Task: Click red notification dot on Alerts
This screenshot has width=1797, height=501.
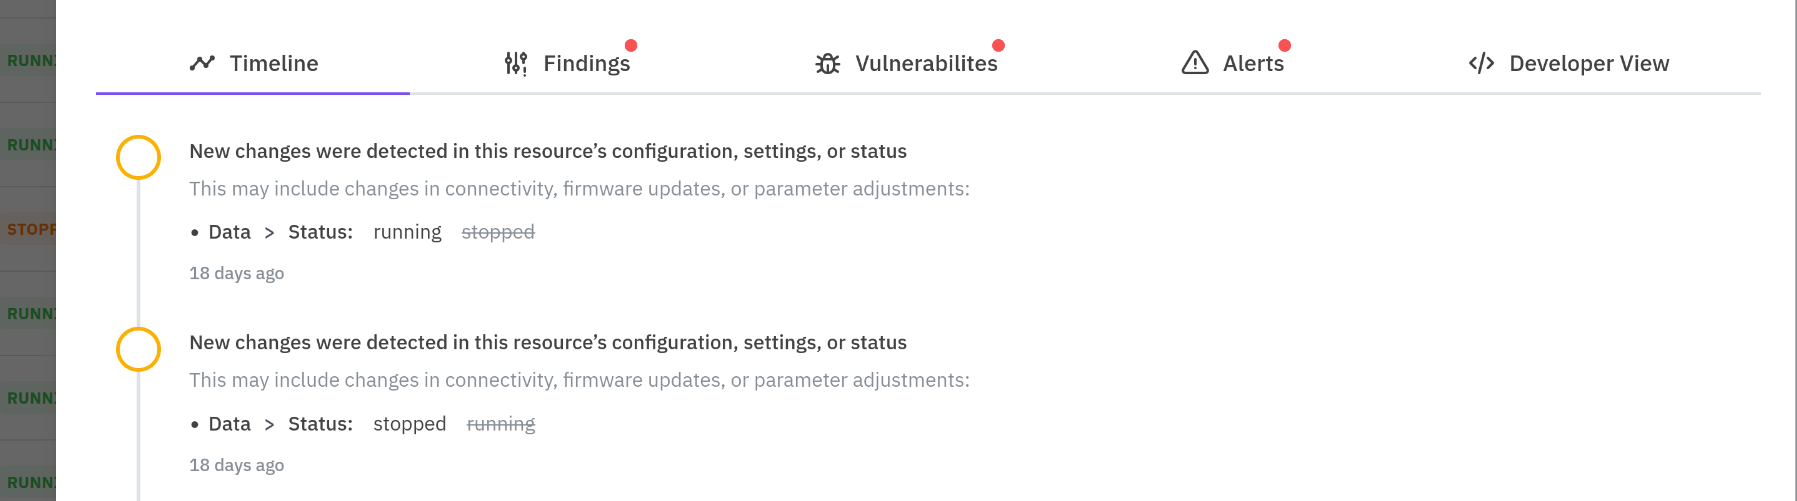Action: 1285,45
